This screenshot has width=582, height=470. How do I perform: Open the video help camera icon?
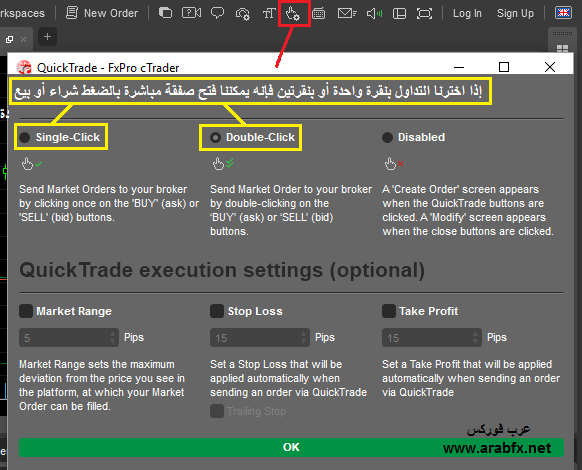click(191, 13)
